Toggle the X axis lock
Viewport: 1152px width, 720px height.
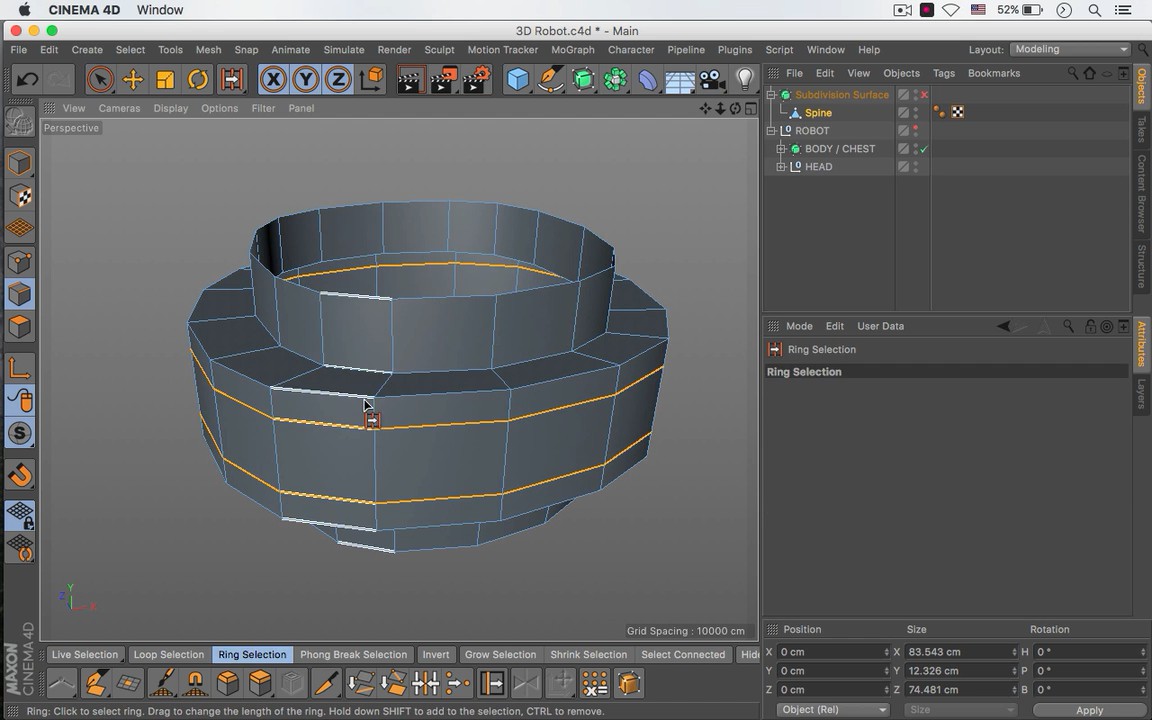[x=273, y=80]
